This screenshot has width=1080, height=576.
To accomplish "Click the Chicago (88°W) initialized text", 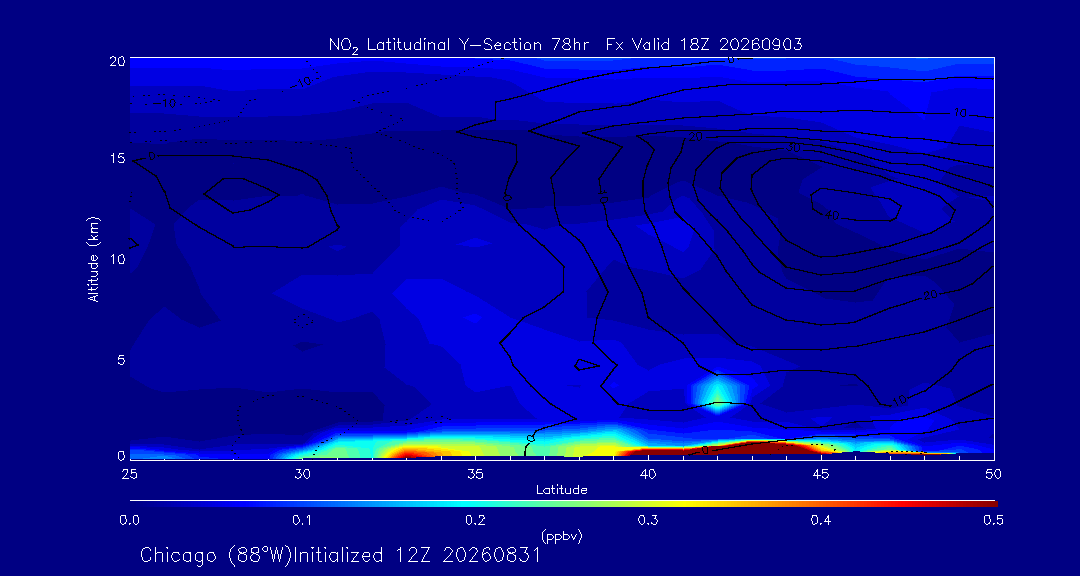I will point(340,555).
